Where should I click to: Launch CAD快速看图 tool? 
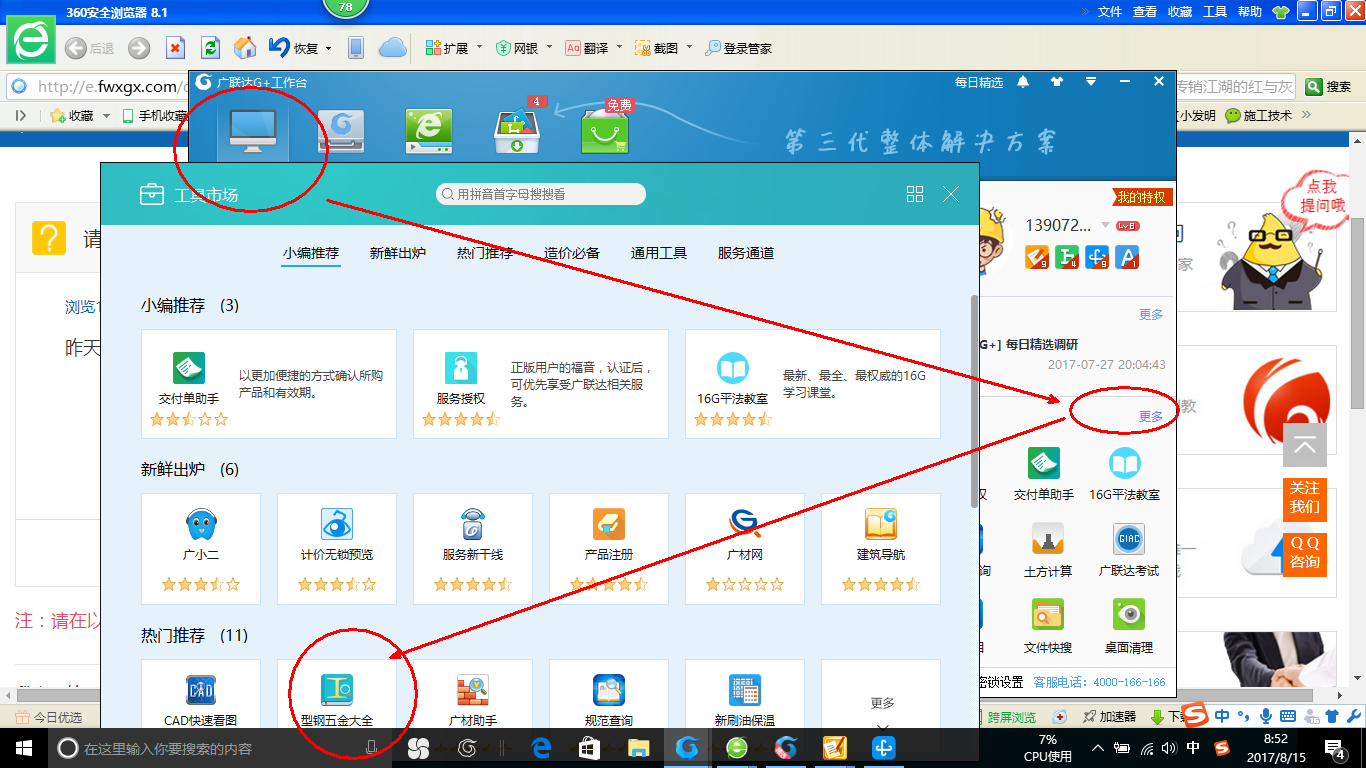coord(201,694)
